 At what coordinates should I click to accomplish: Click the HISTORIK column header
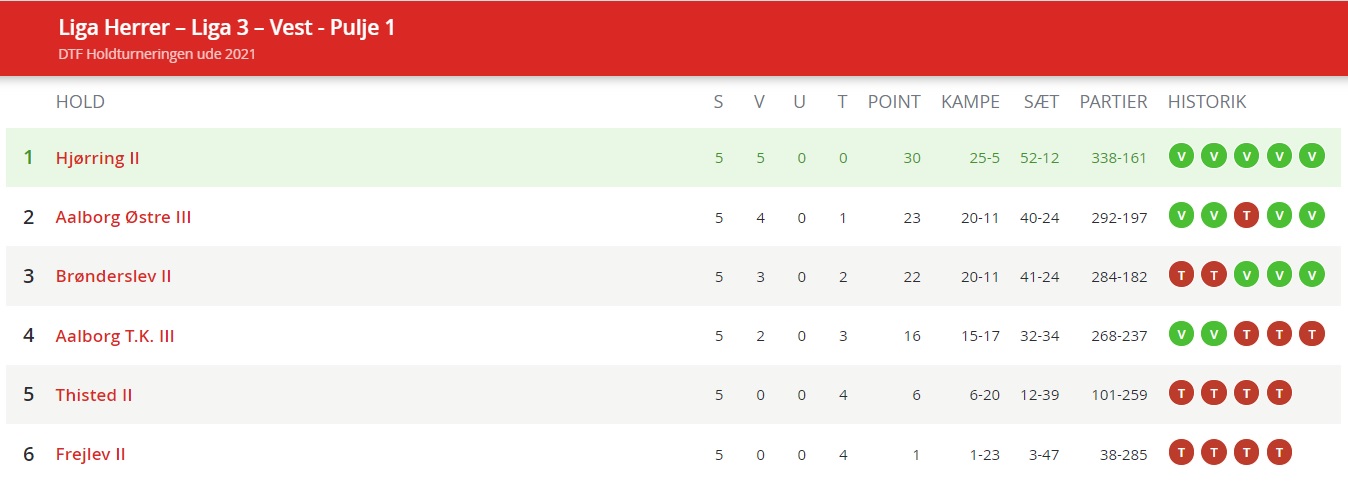(x=1207, y=102)
